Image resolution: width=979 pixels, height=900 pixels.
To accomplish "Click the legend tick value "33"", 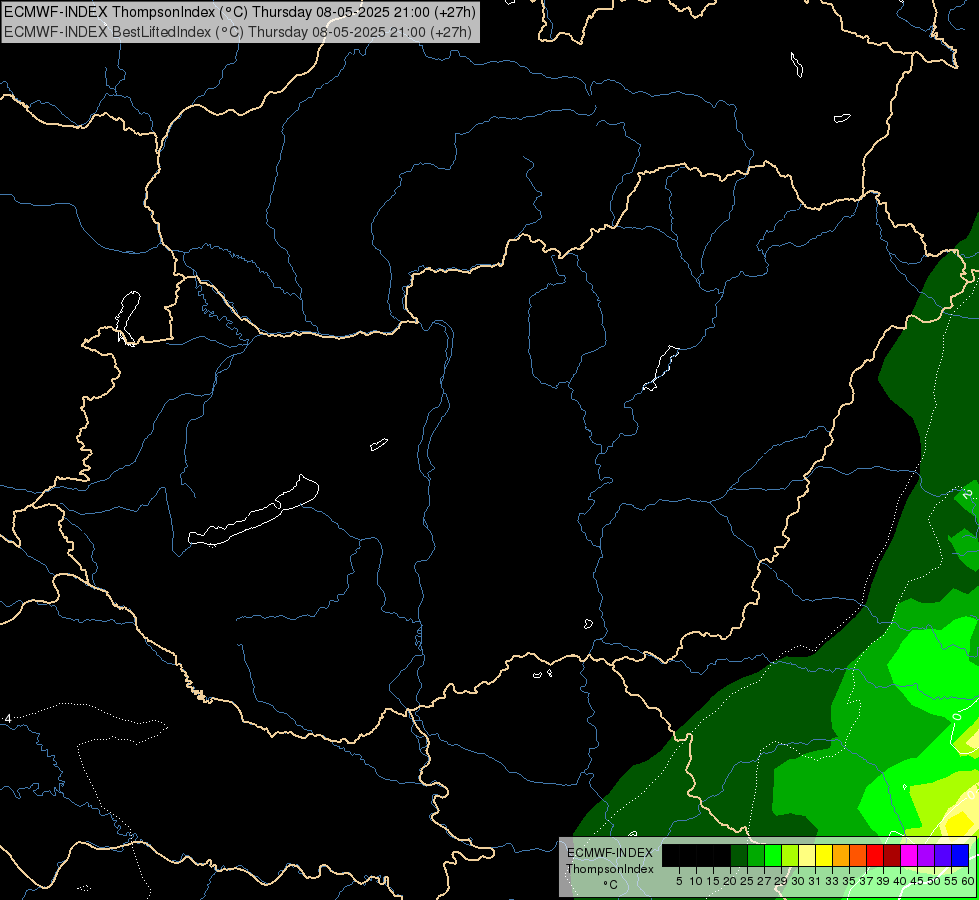I will click(x=832, y=881).
